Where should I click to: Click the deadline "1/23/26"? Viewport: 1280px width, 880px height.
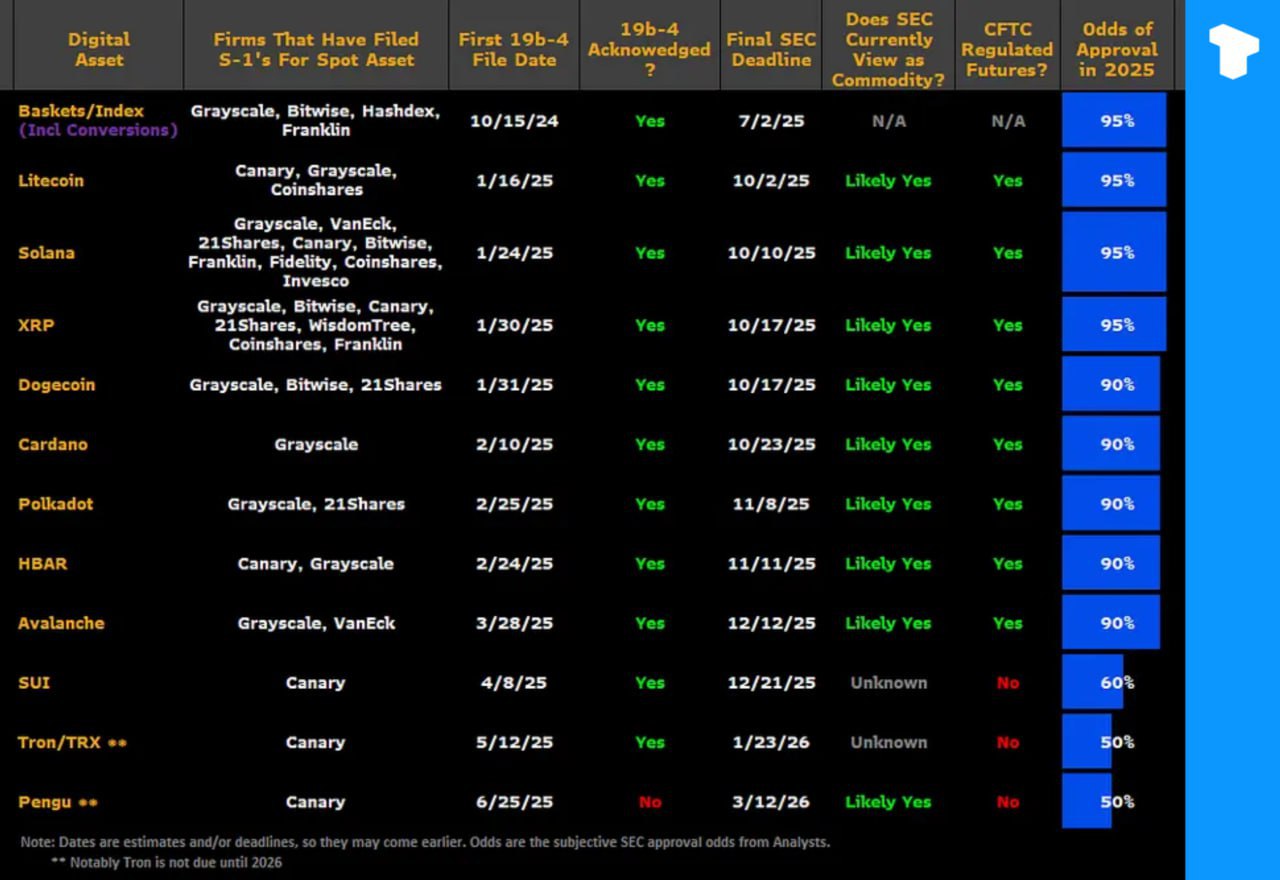[770, 742]
